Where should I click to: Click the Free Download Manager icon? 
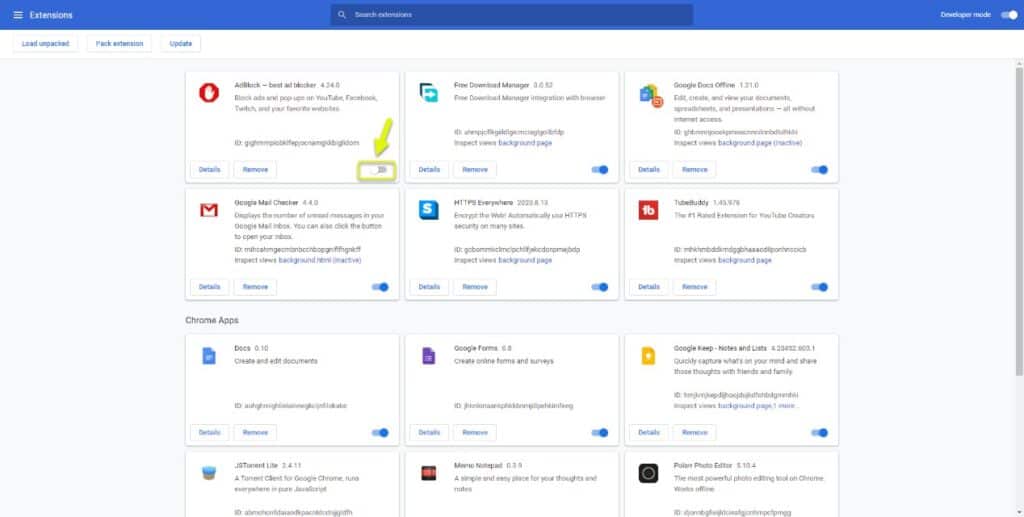pos(428,93)
